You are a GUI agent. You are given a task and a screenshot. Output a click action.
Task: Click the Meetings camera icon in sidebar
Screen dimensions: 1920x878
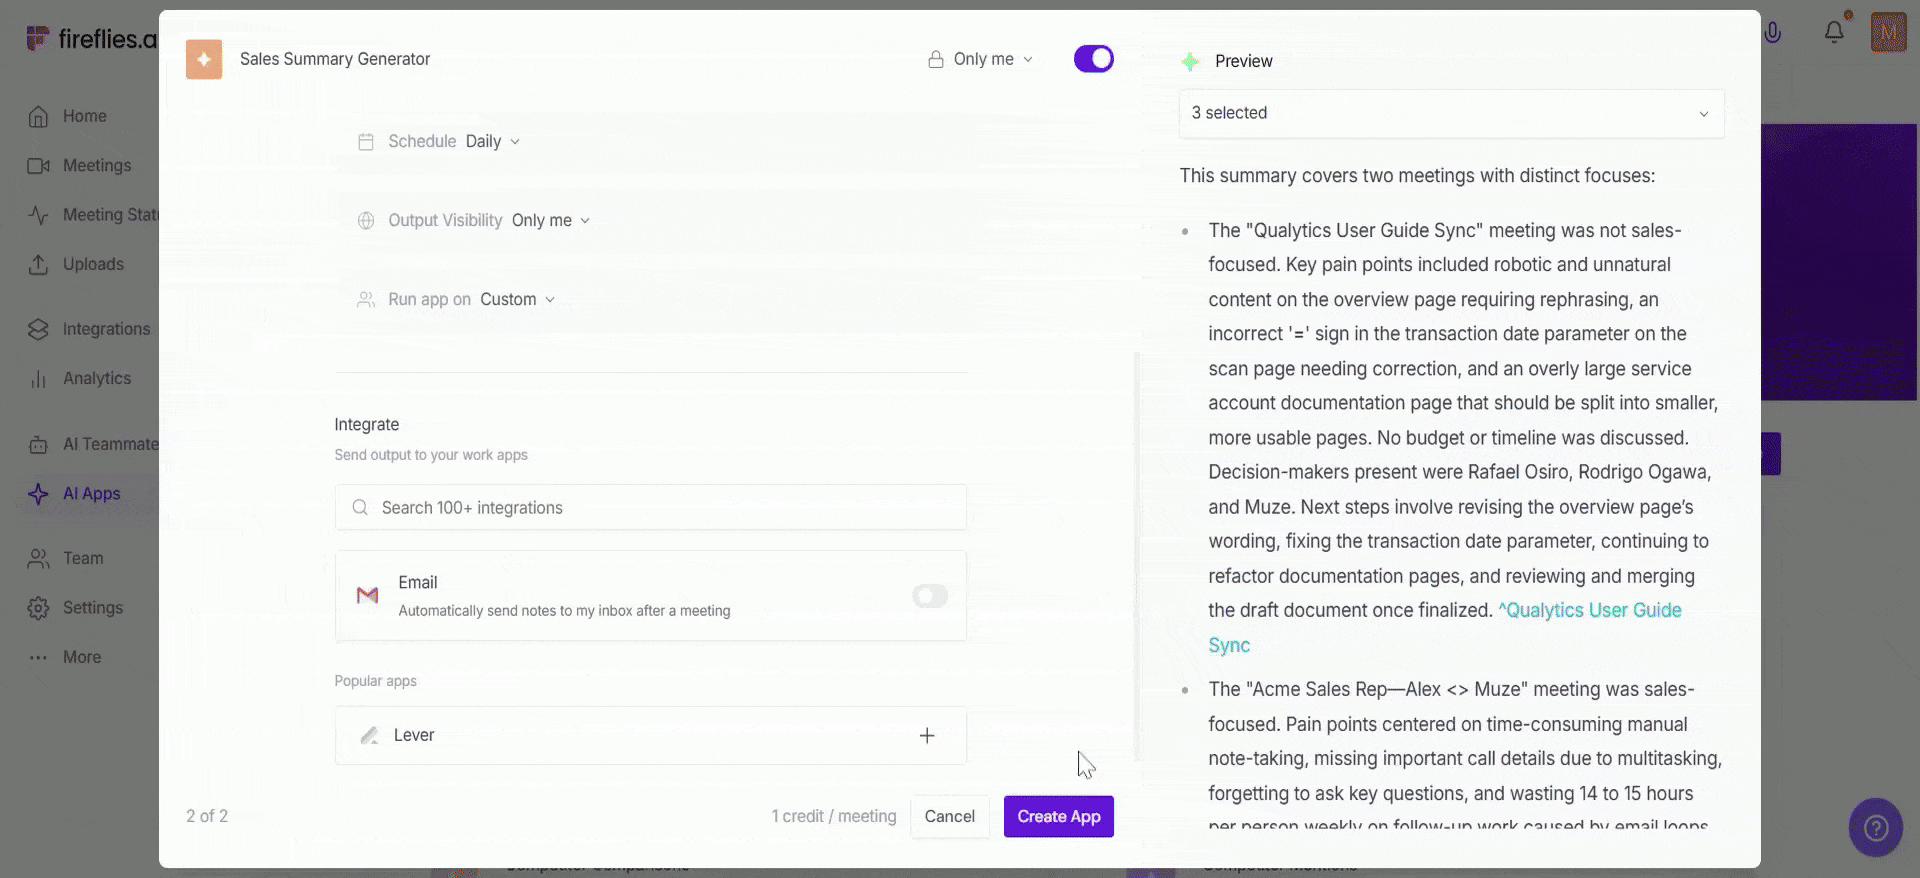coord(38,166)
